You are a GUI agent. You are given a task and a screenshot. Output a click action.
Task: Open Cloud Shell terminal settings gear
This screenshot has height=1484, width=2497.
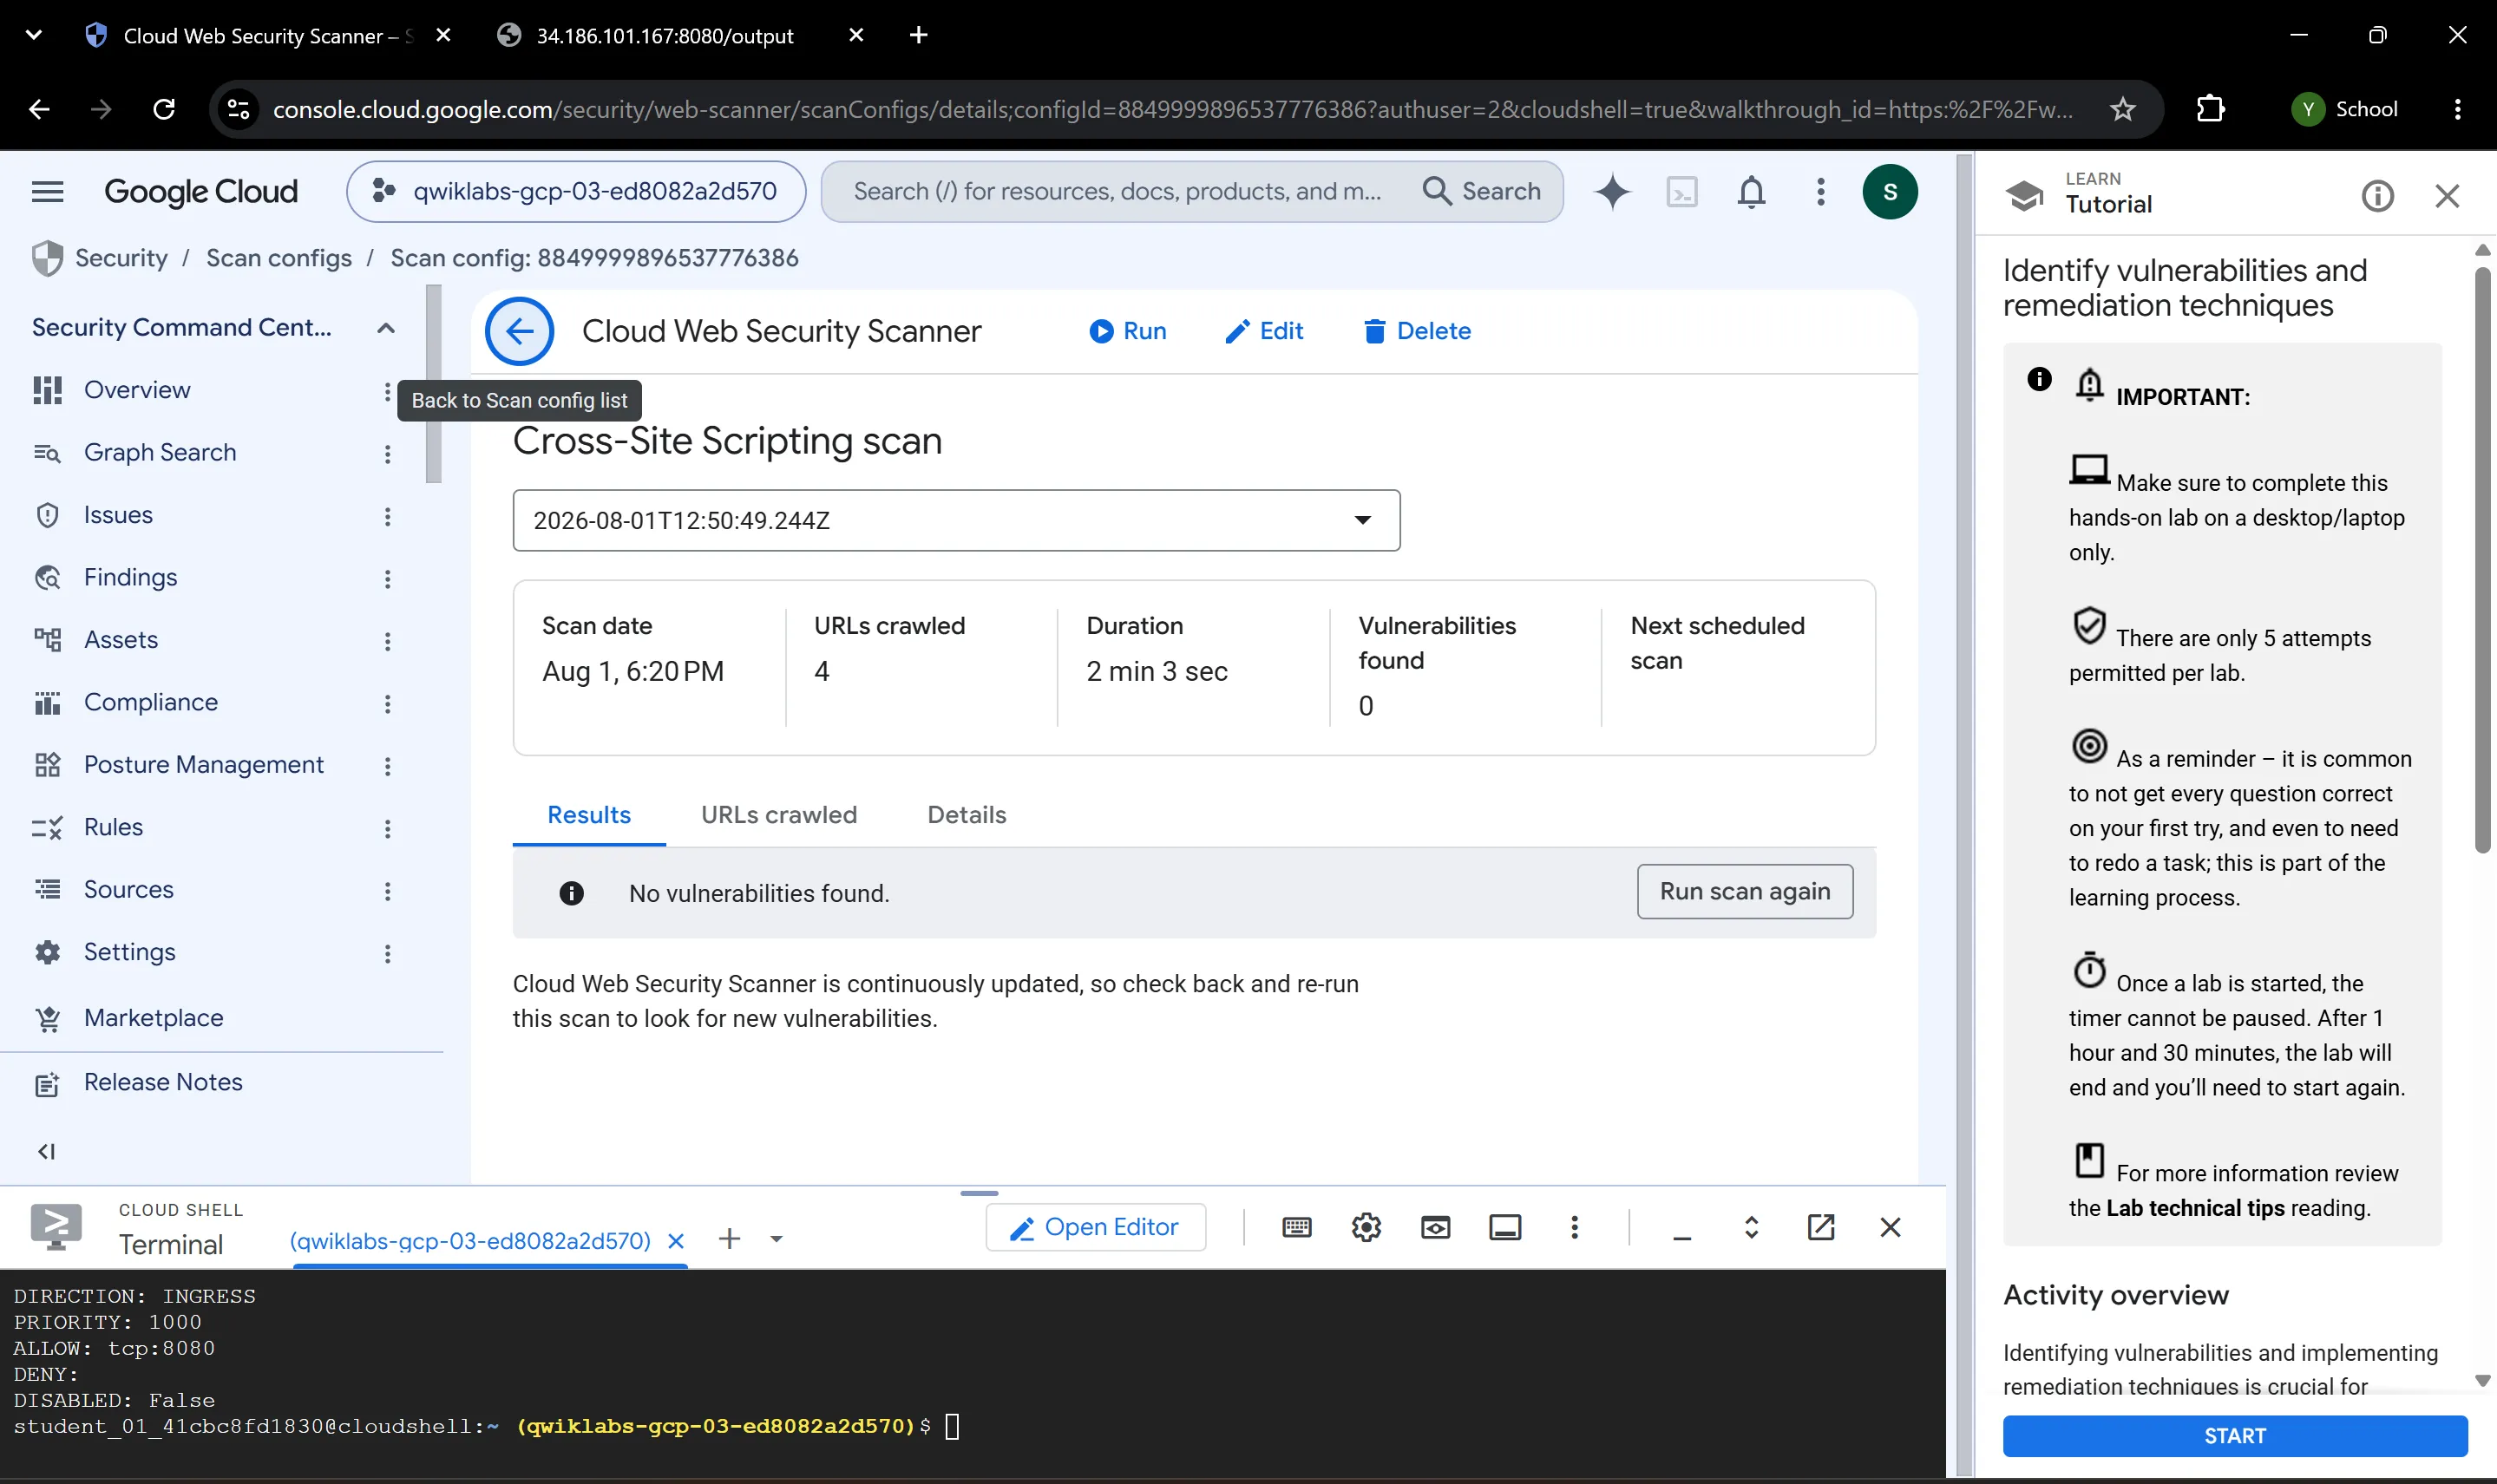click(1366, 1227)
